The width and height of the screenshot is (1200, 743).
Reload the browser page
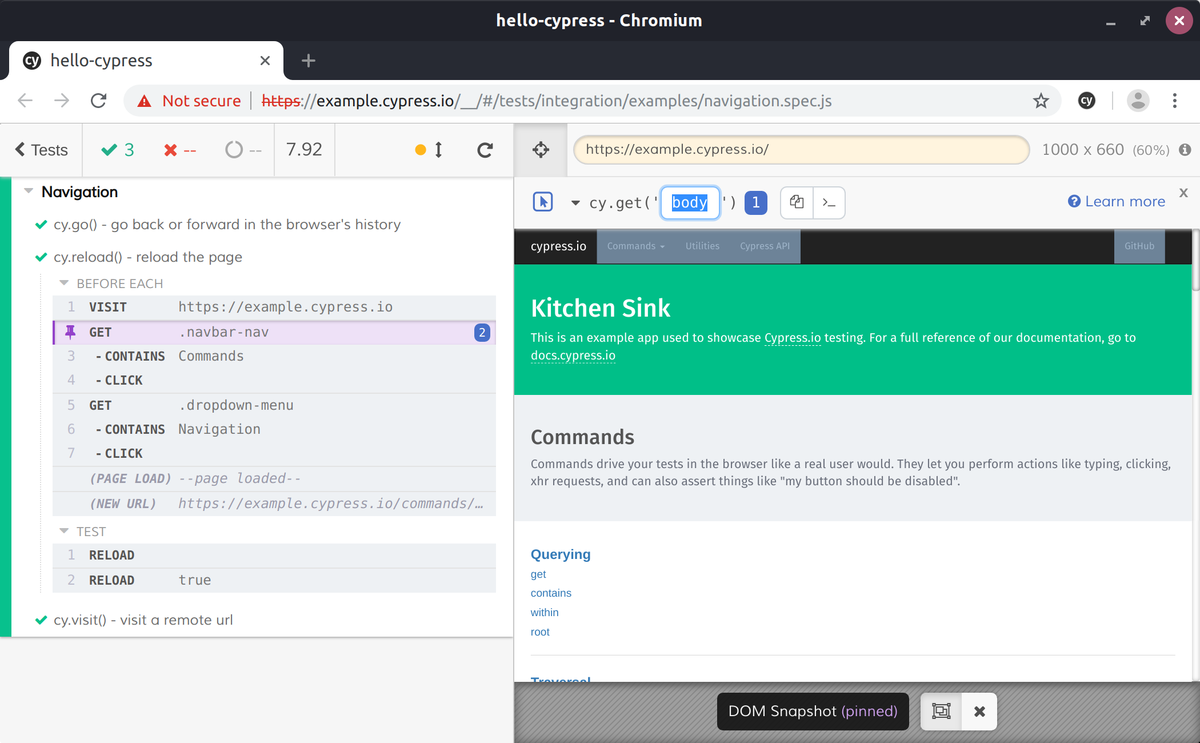click(98, 100)
